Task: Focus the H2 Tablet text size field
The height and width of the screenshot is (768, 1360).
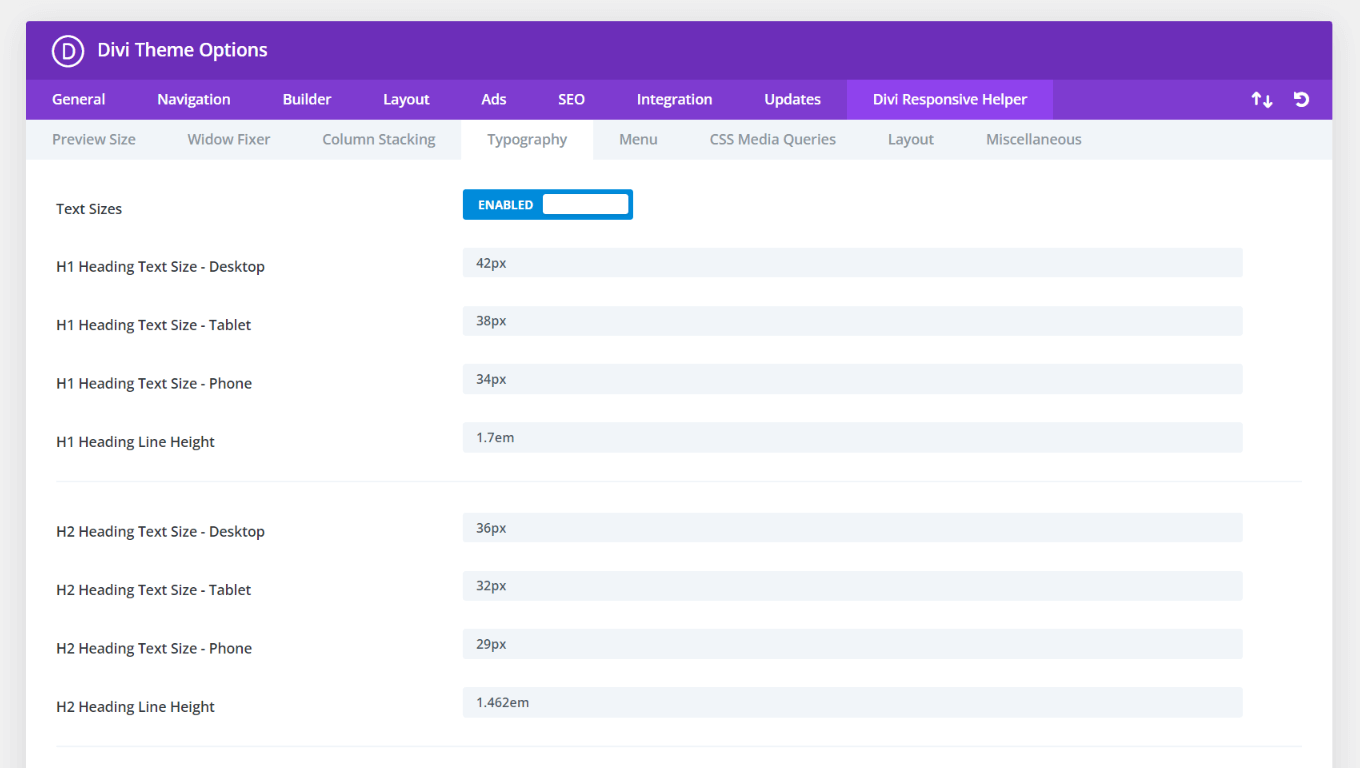Action: (852, 586)
